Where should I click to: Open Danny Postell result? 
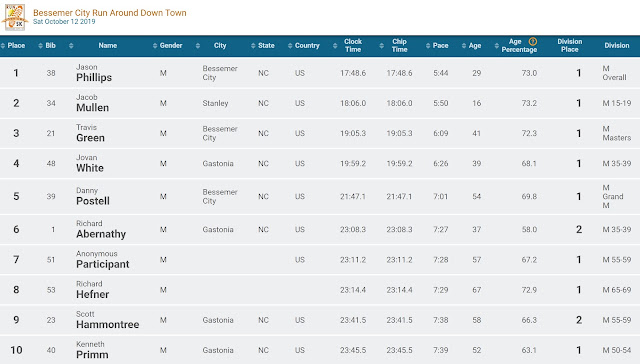coord(93,196)
